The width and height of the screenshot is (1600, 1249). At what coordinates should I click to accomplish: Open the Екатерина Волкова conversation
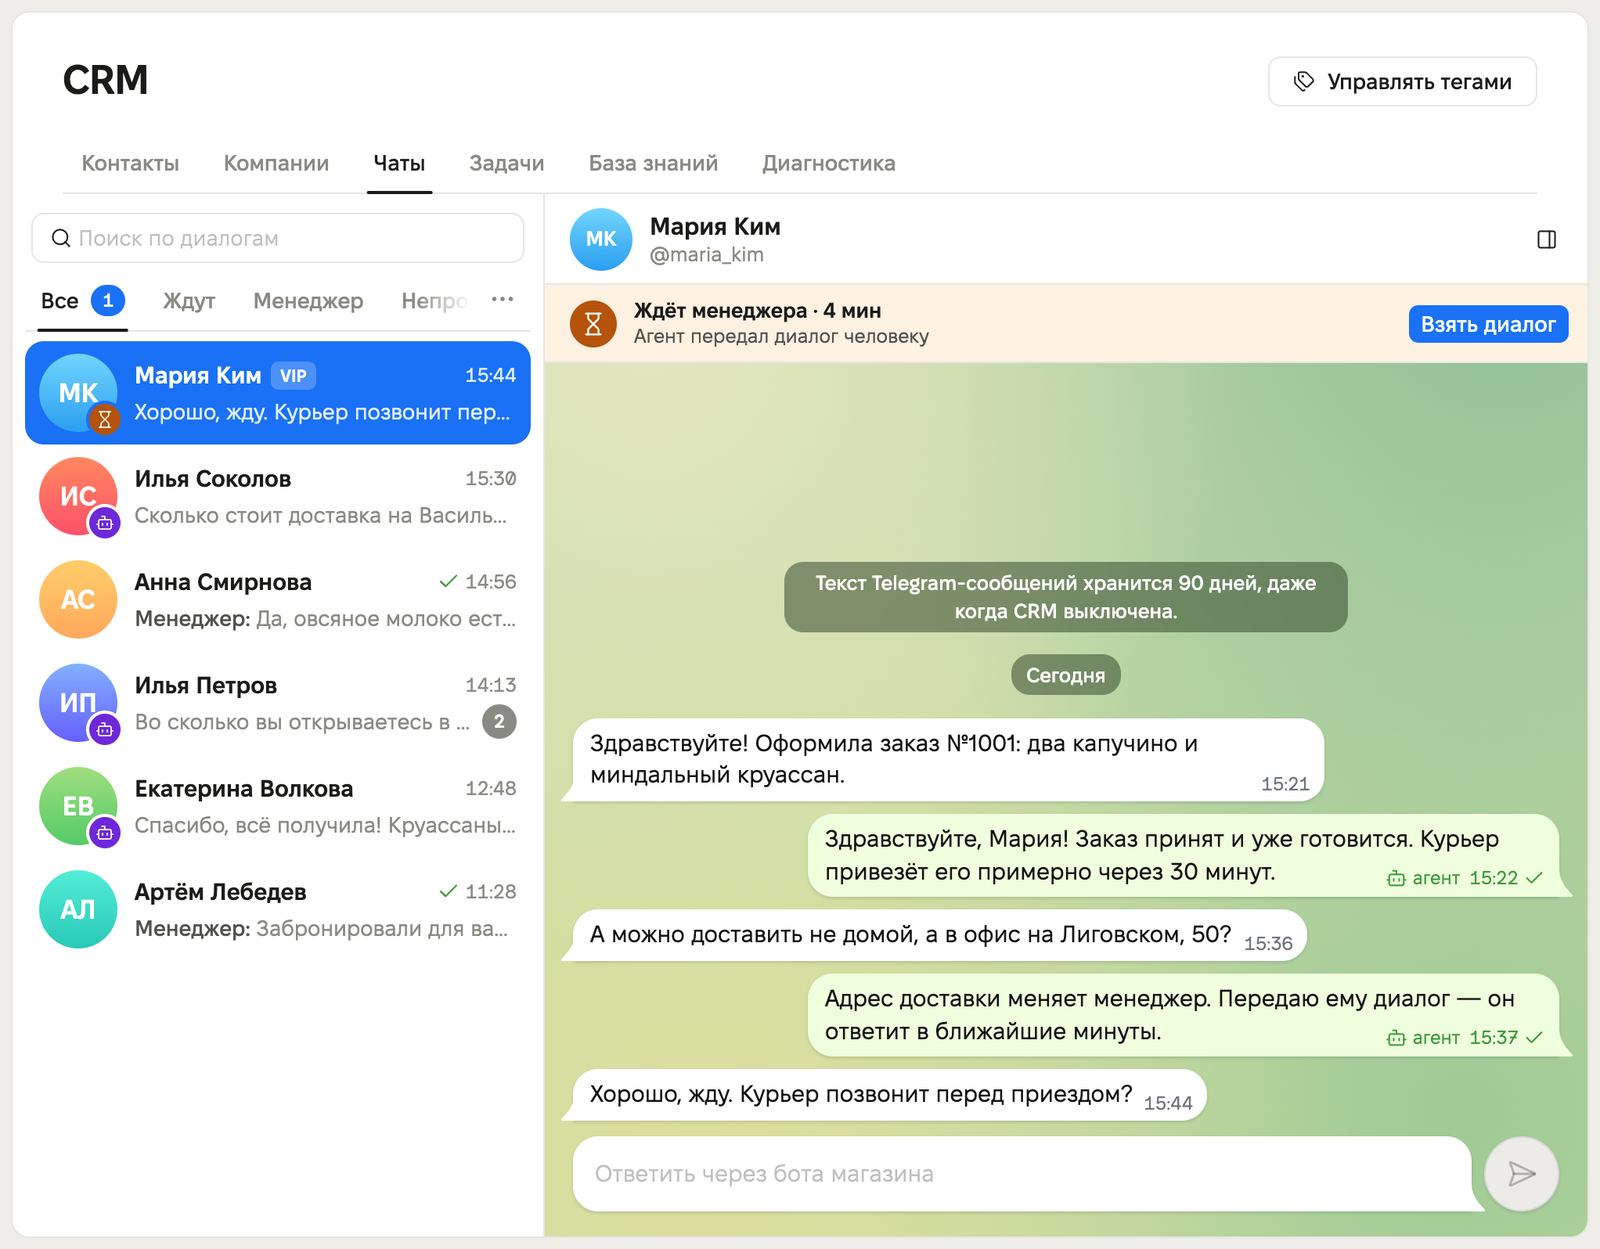click(278, 806)
